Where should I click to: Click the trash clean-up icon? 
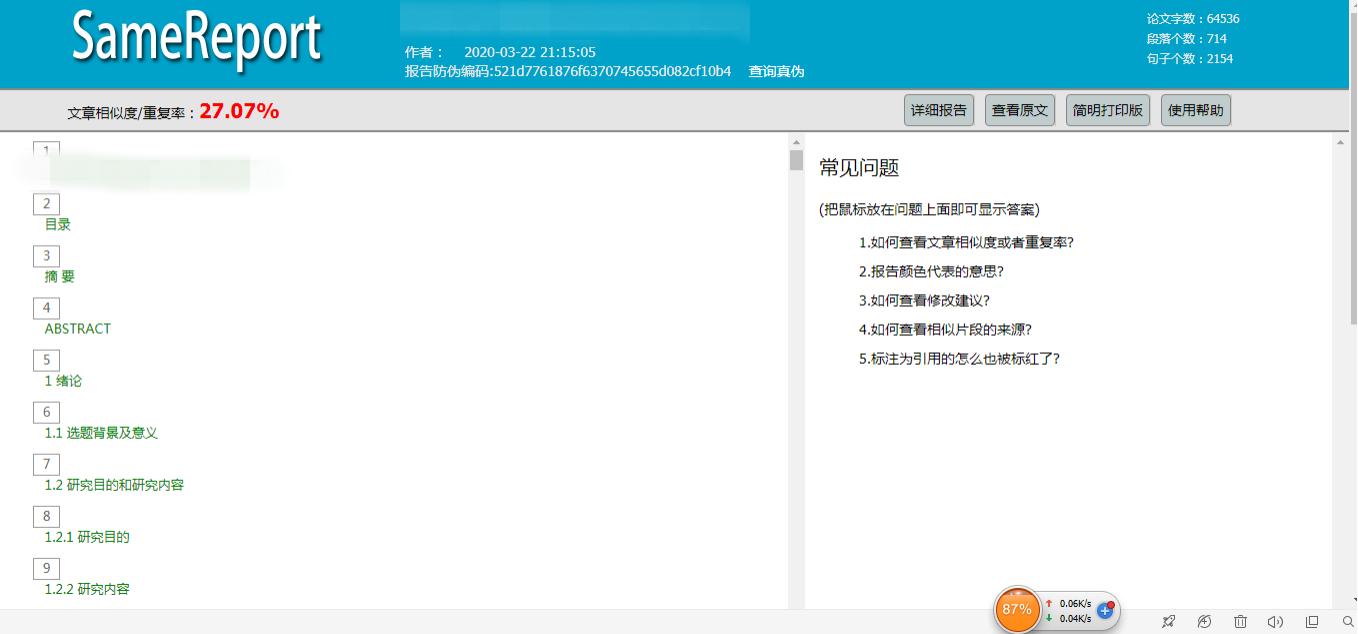pos(1240,621)
